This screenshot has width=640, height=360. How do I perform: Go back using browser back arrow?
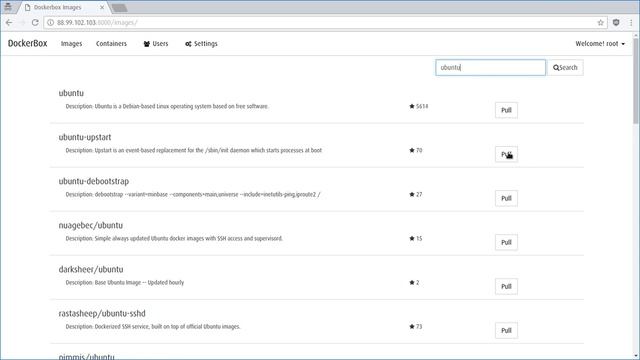tap(9, 22)
